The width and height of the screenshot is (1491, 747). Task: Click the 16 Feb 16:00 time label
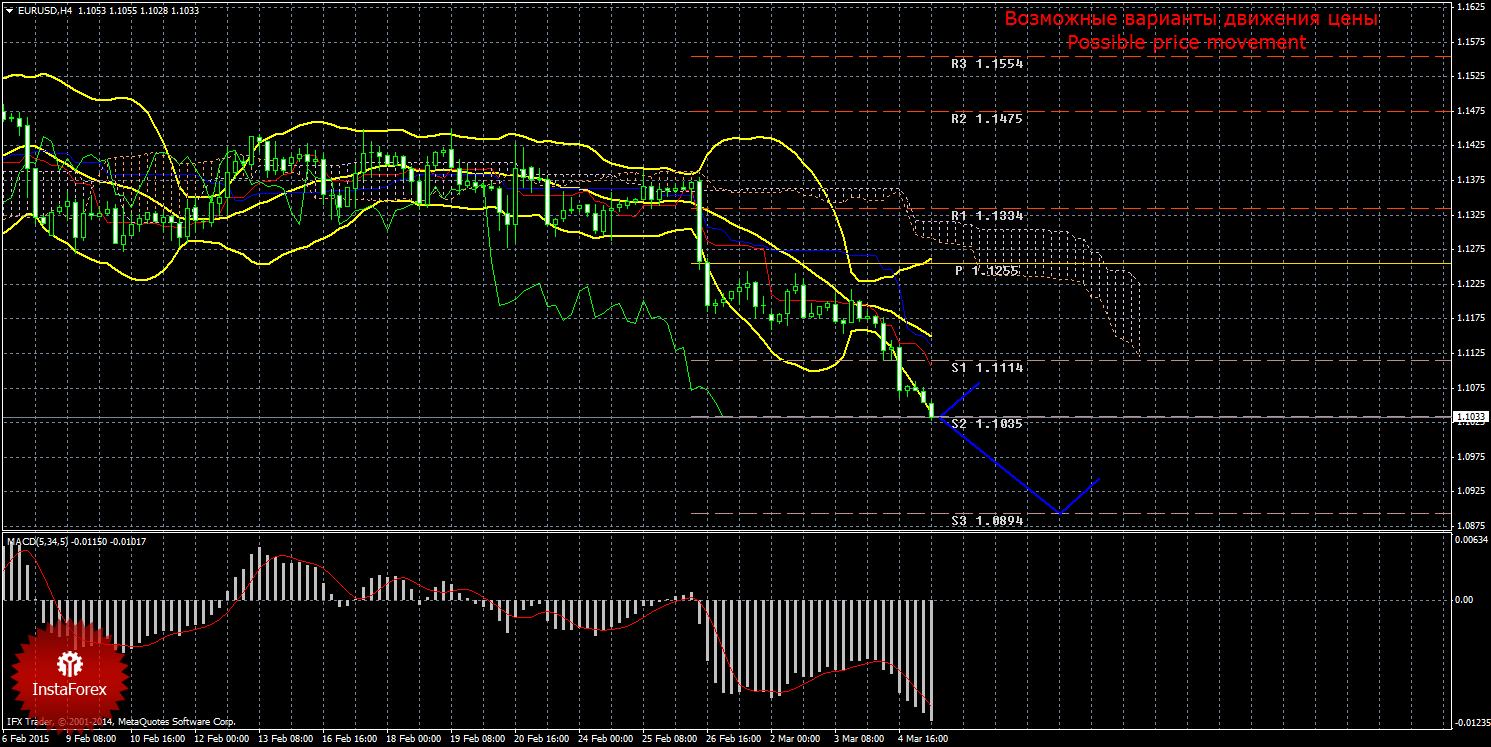tap(349, 740)
